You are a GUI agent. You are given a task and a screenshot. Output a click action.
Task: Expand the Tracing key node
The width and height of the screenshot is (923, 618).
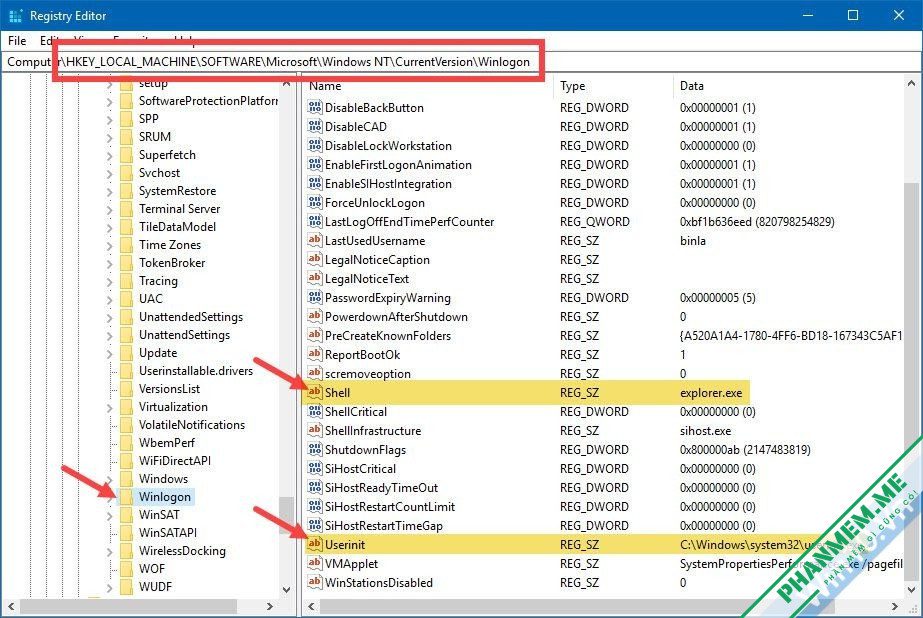point(109,281)
